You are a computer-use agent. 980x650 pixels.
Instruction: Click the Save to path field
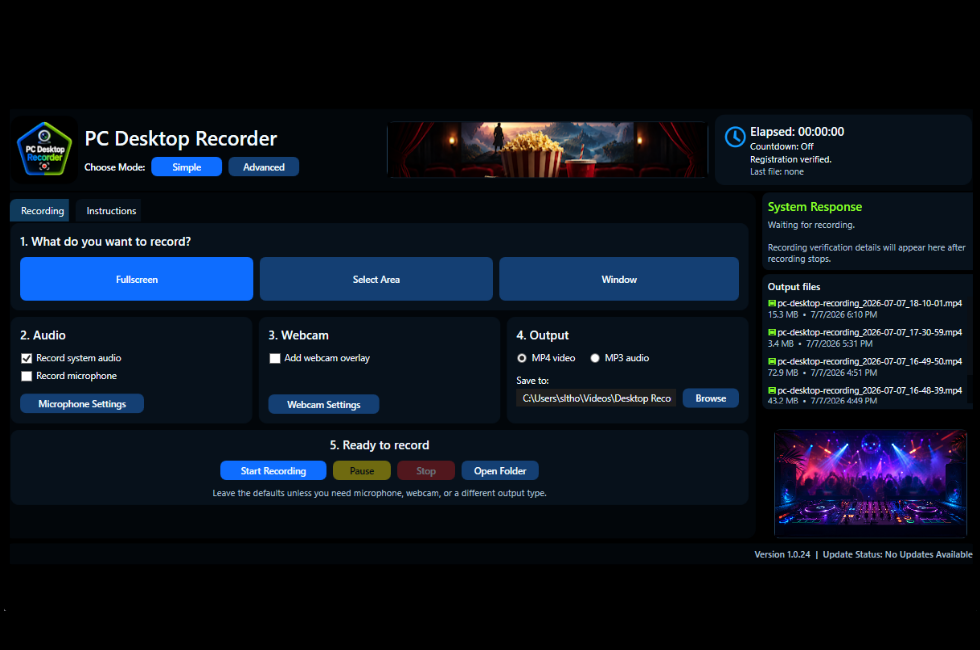596,398
